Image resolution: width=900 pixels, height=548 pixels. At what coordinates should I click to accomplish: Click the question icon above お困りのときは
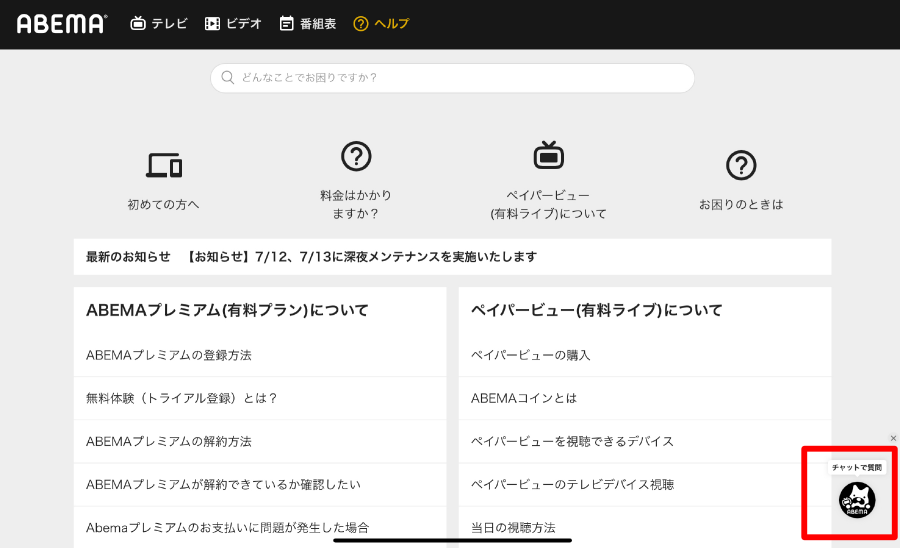tap(741, 165)
